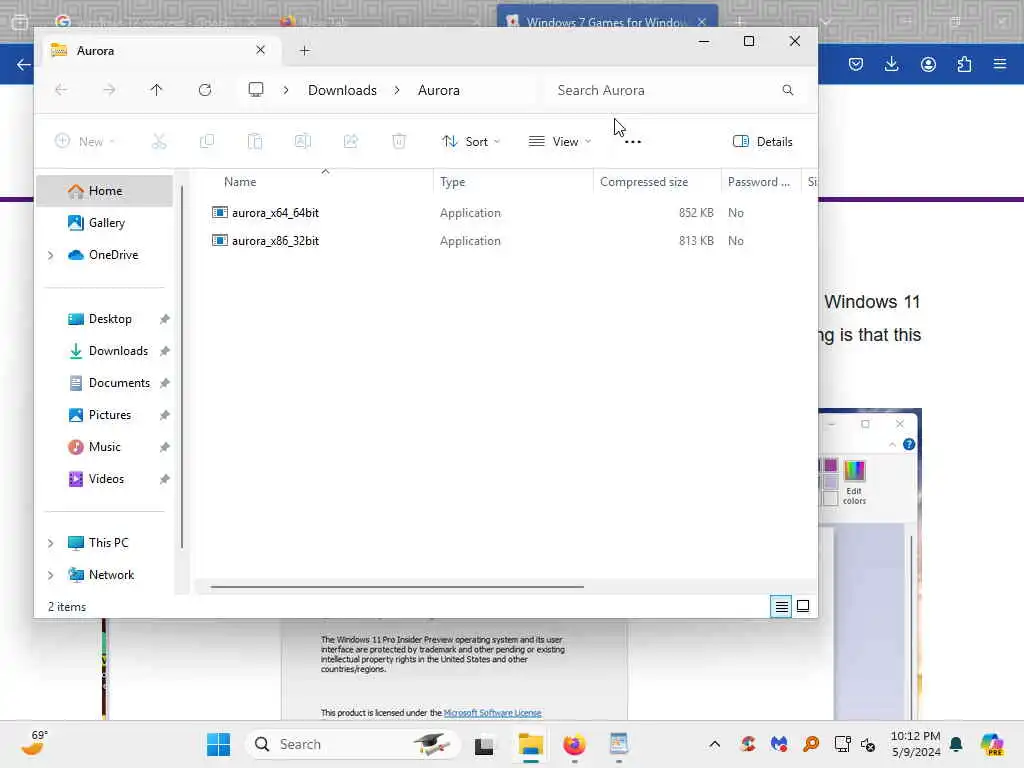Image resolution: width=1024 pixels, height=768 pixels.
Task: Expand the OneDrive tree node
Action: pyautogui.click(x=50, y=255)
